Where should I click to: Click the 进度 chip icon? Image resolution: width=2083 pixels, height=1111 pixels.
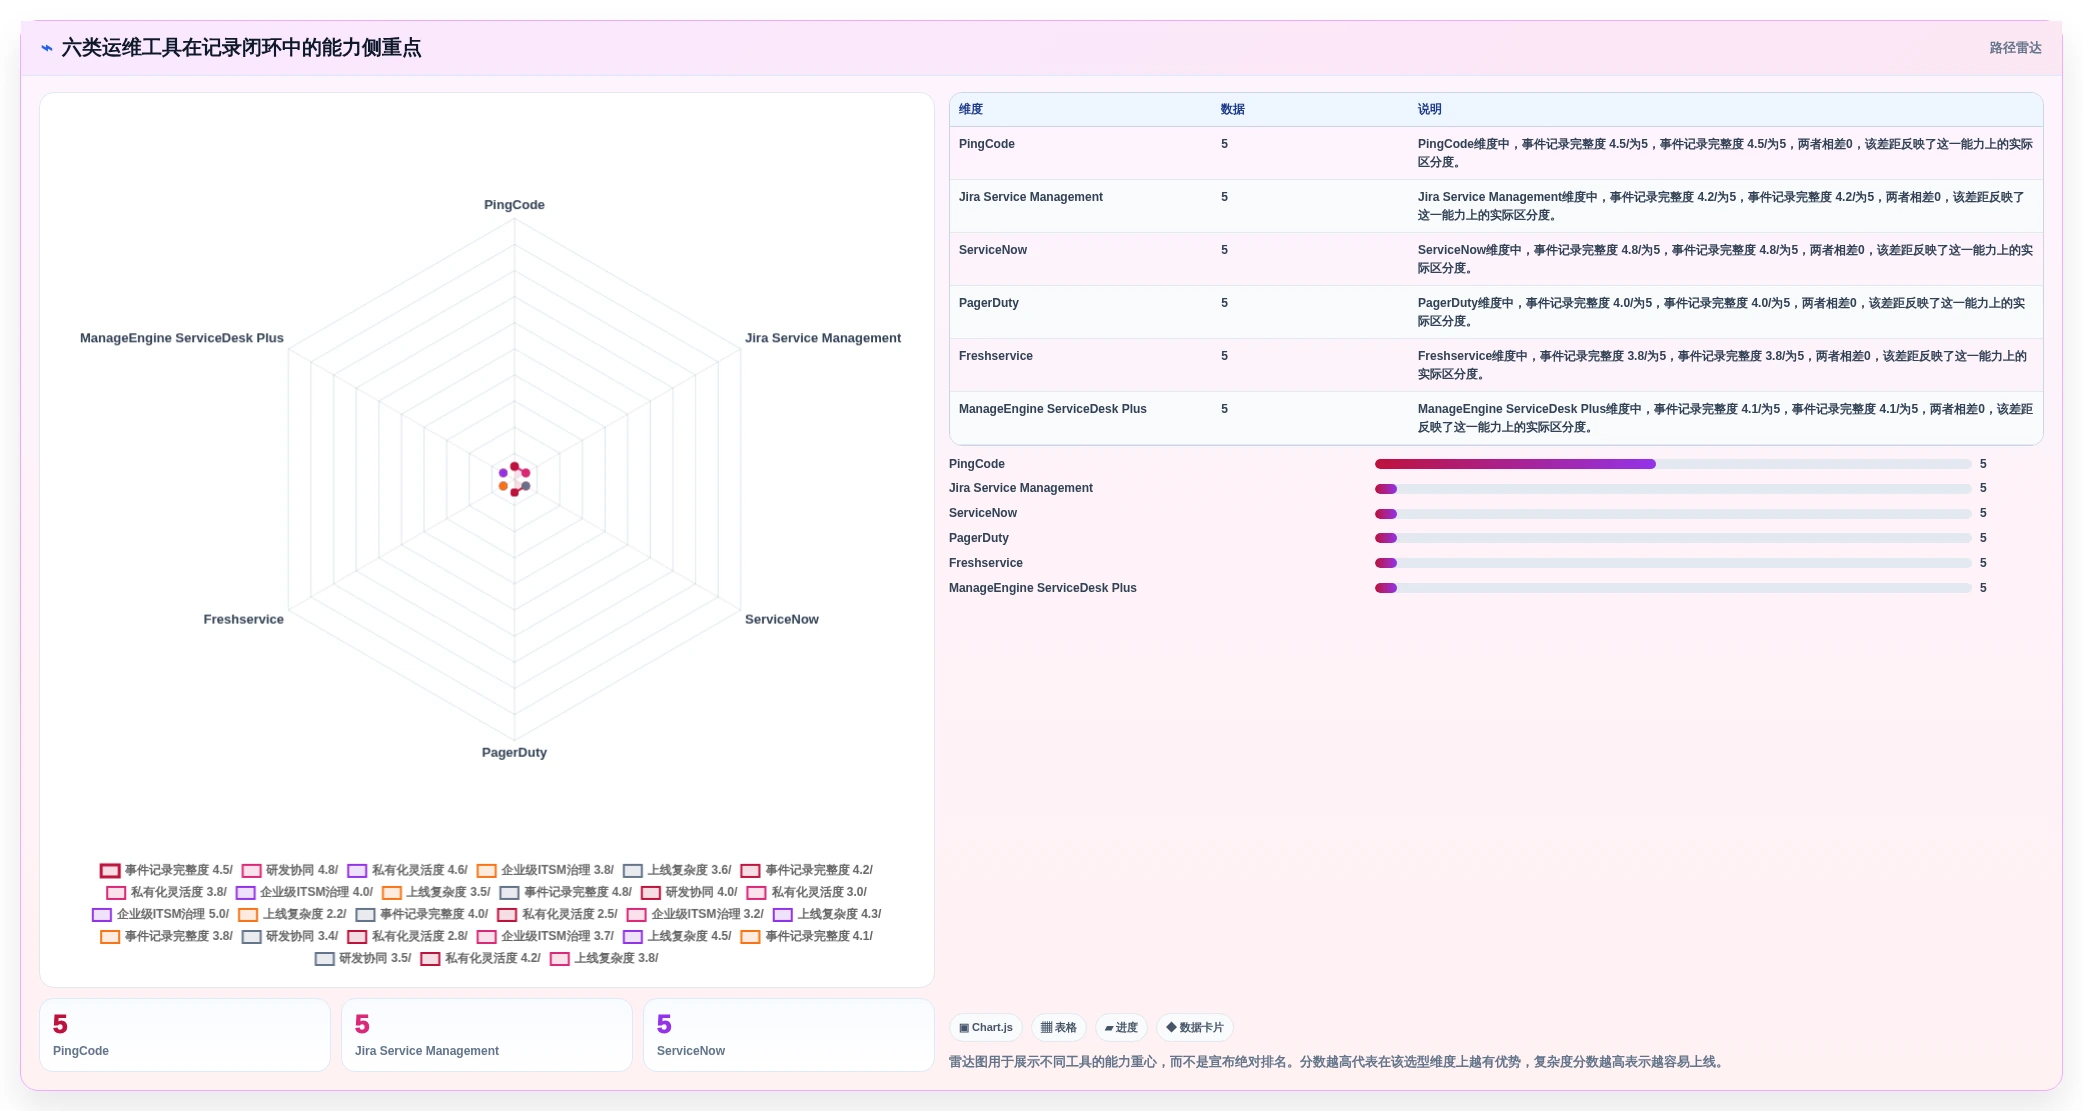click(1109, 1028)
